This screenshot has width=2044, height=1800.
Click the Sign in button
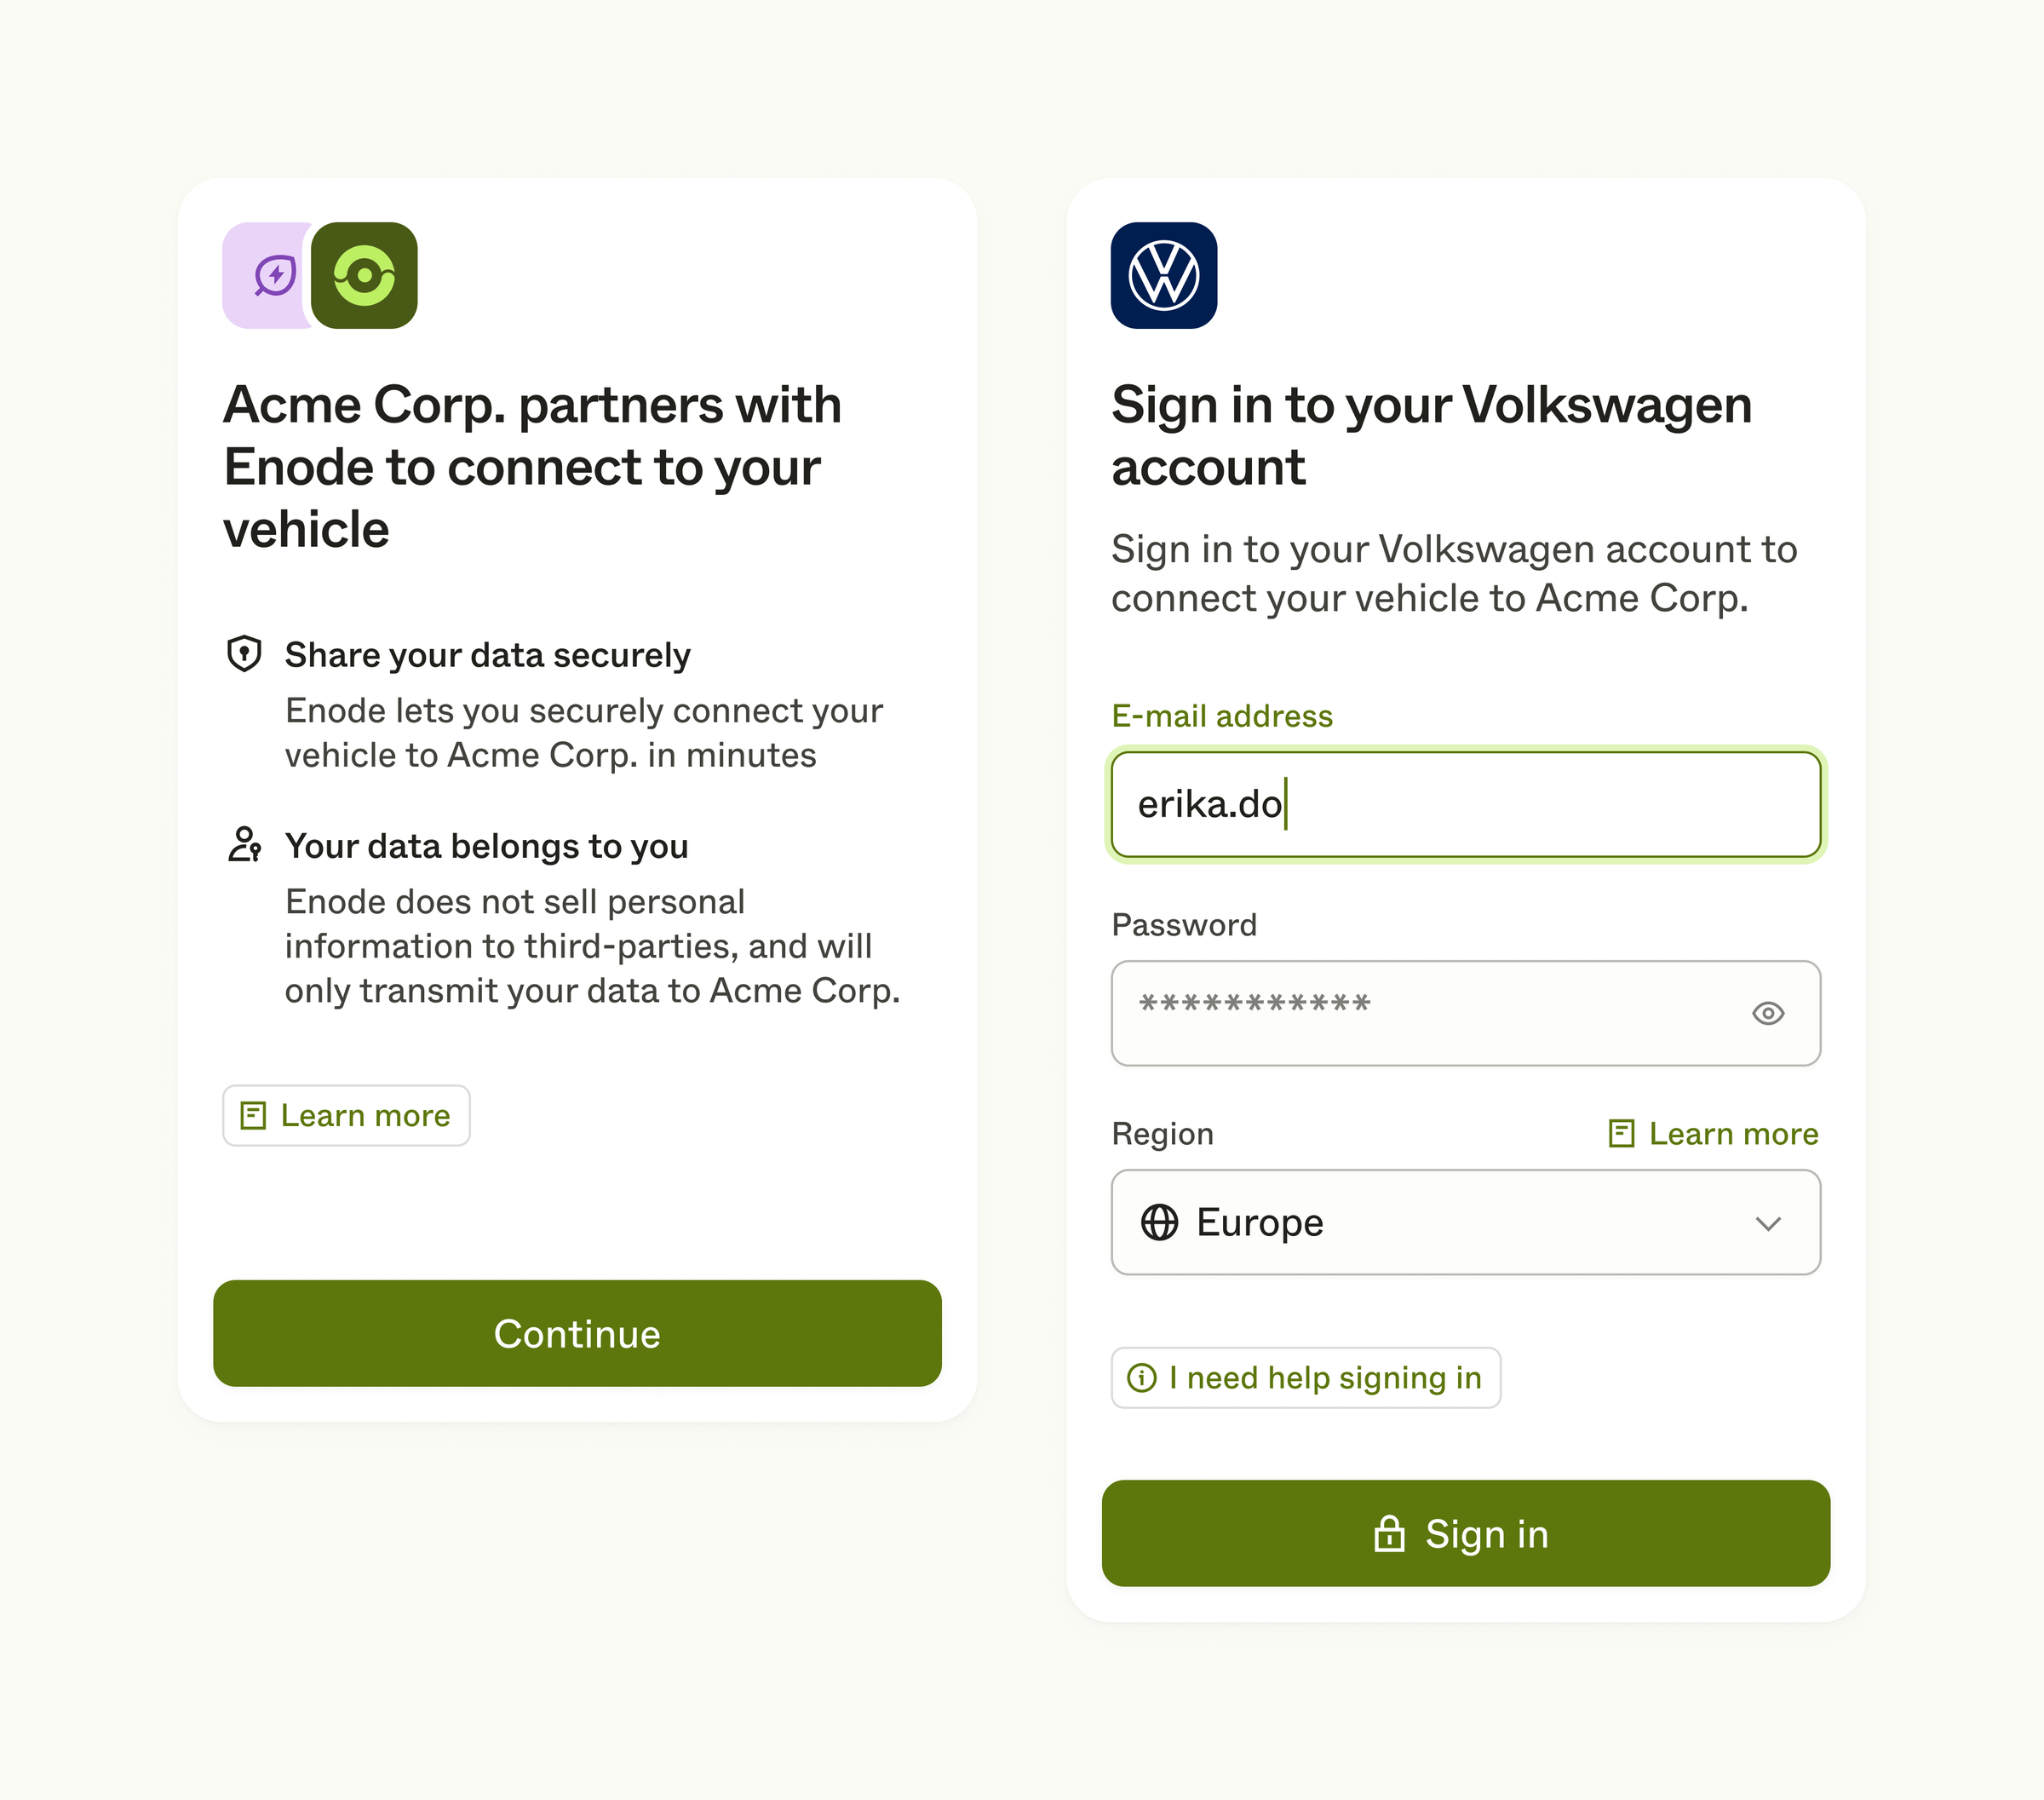(x=1465, y=1533)
